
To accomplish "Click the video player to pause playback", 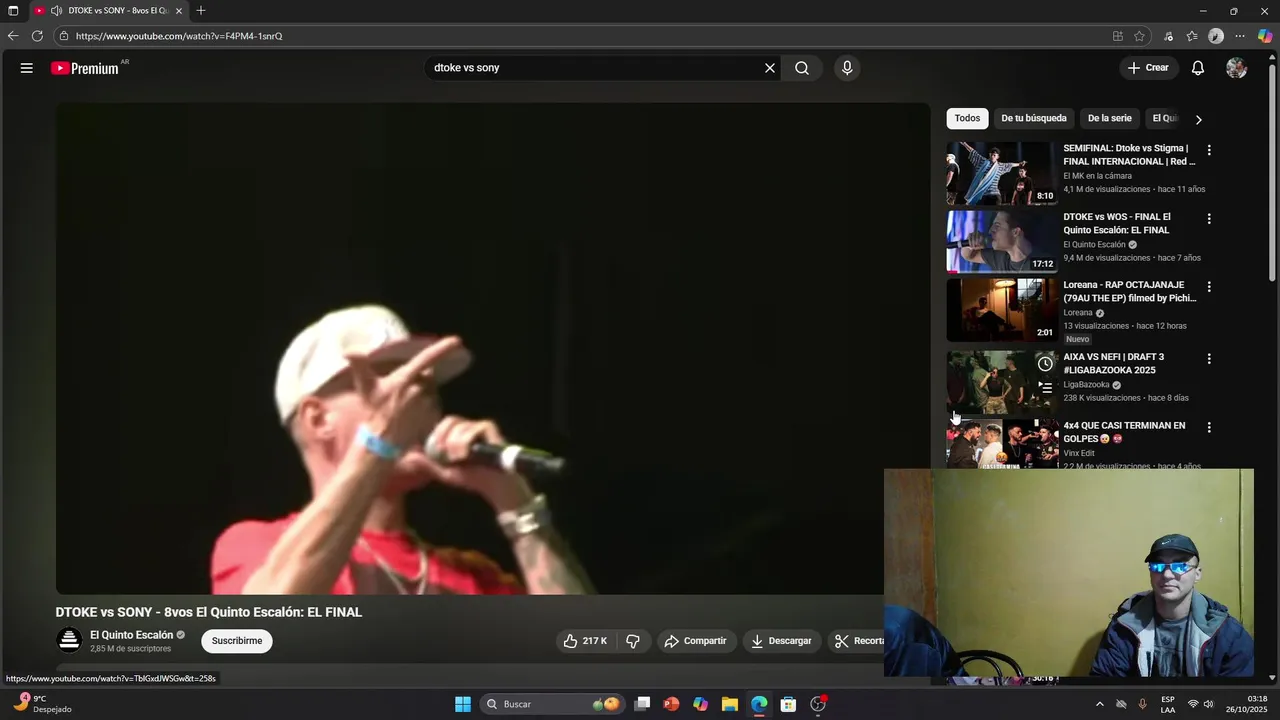I will [x=493, y=348].
